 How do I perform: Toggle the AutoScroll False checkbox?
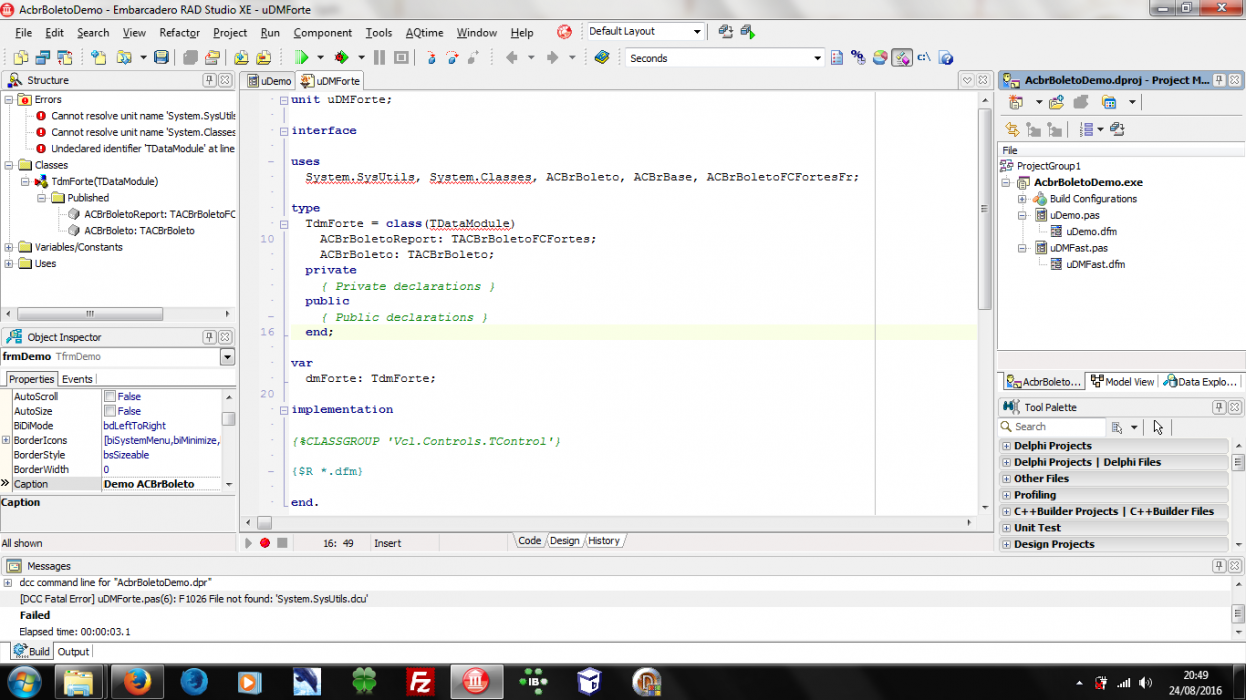coord(110,396)
